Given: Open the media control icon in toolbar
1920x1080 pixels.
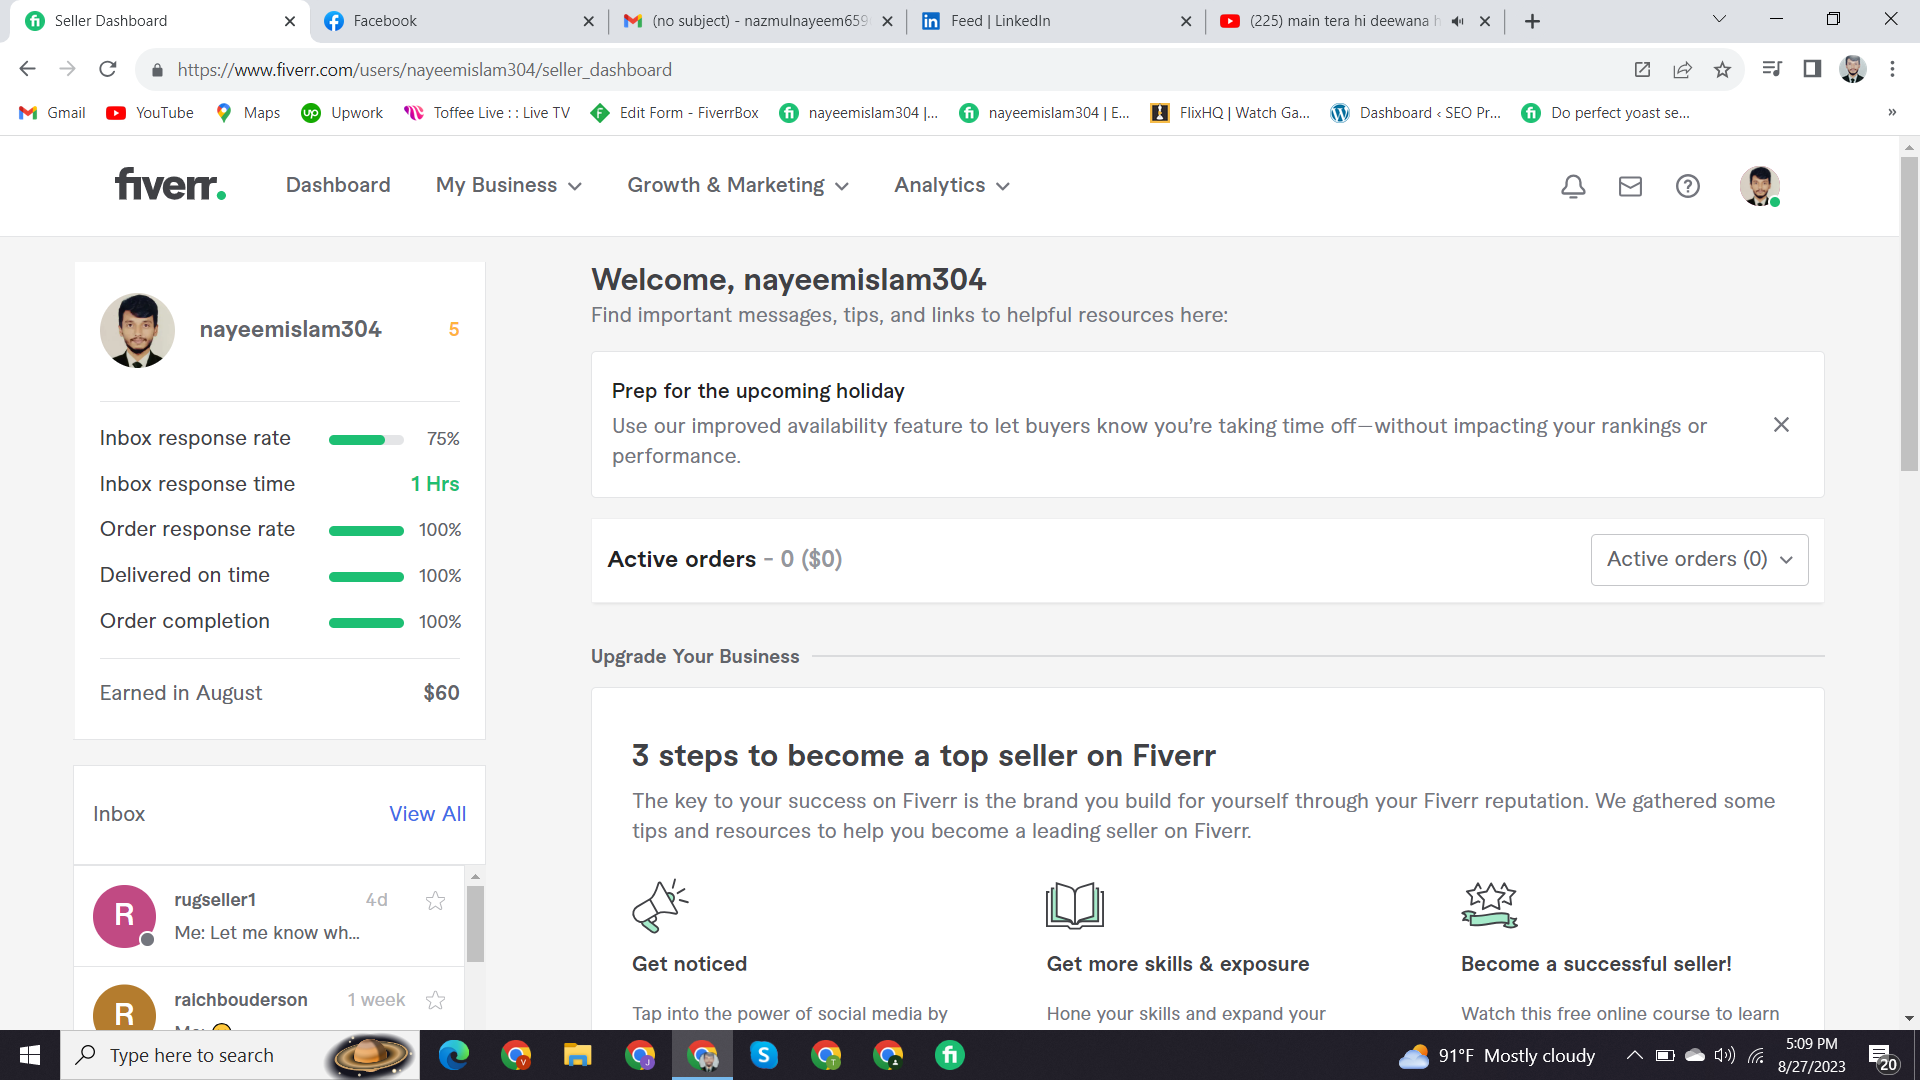Looking at the screenshot, I should 1772,69.
